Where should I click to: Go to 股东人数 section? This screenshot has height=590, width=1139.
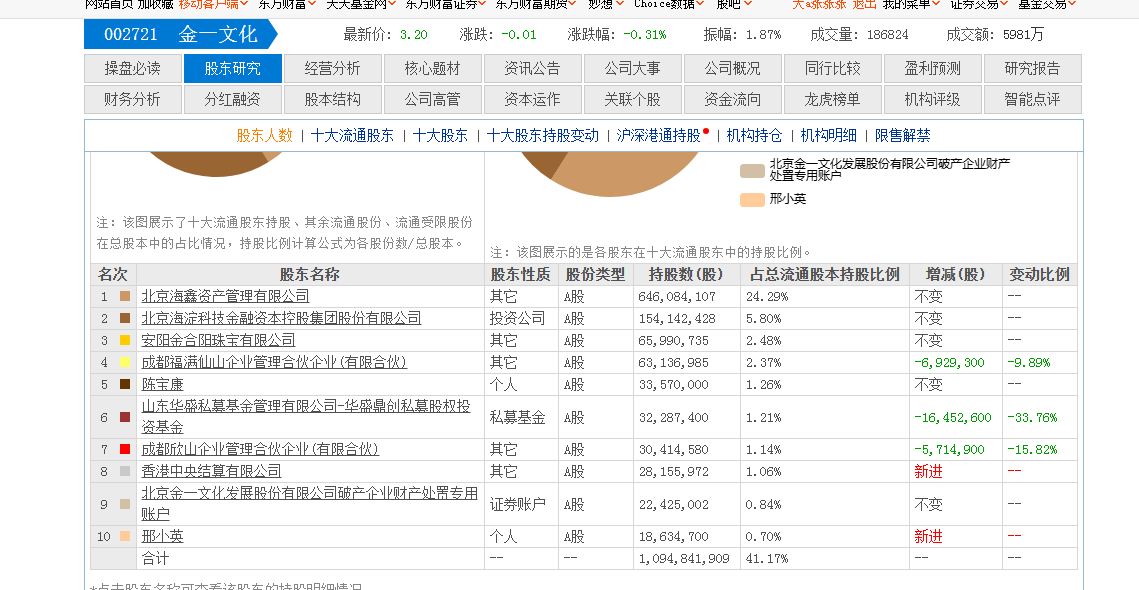[x=264, y=135]
